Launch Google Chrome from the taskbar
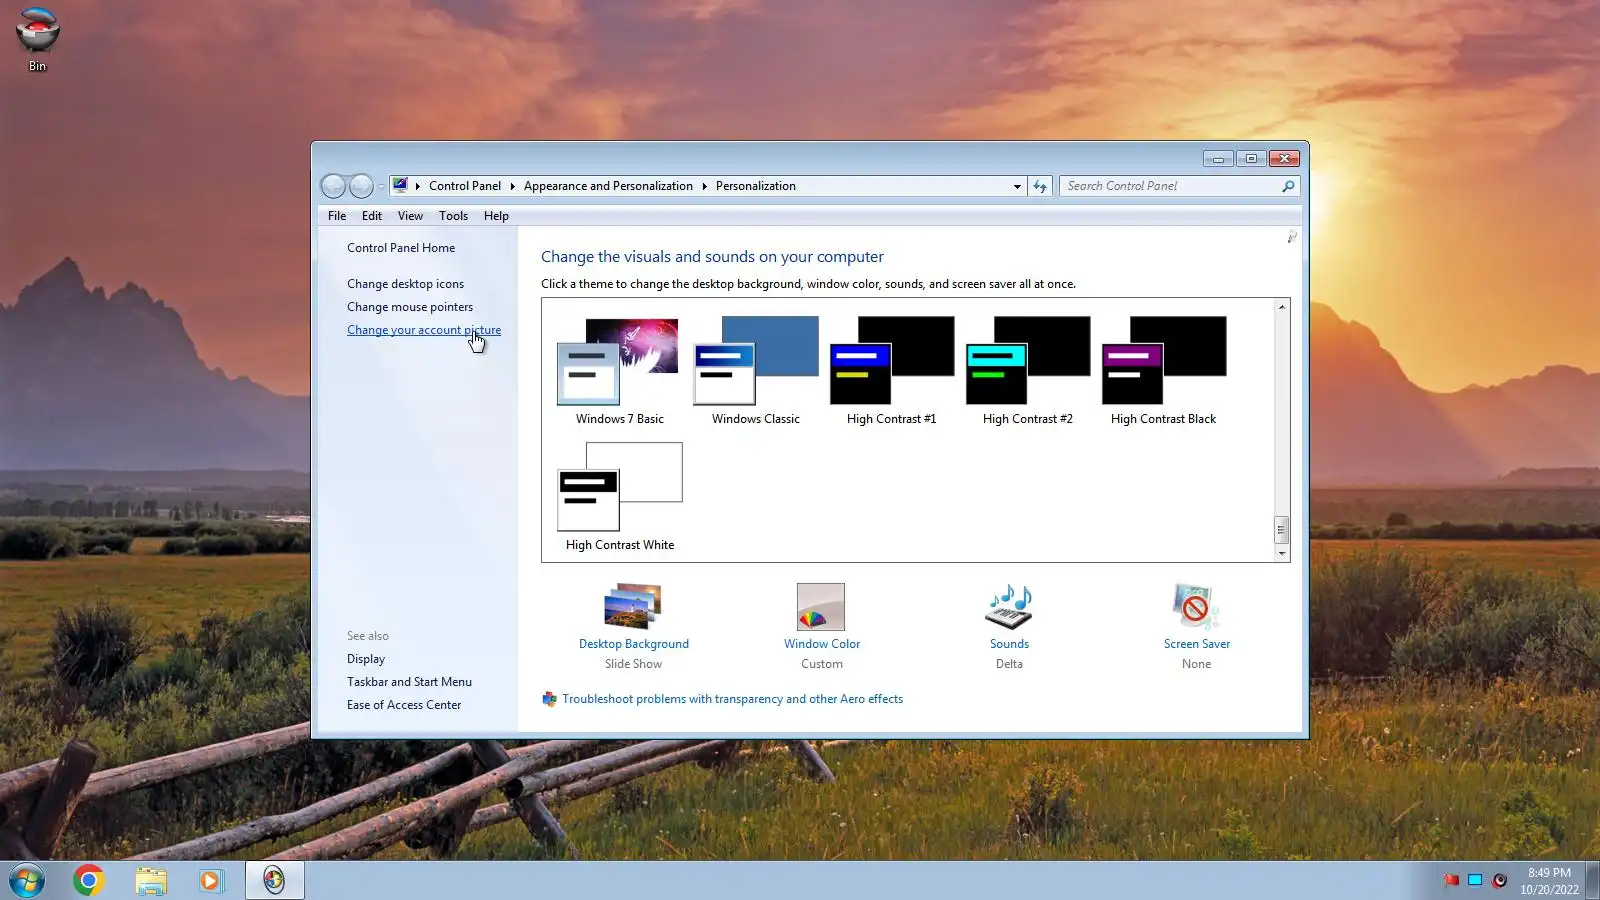Viewport: 1600px width, 900px height. [88, 880]
